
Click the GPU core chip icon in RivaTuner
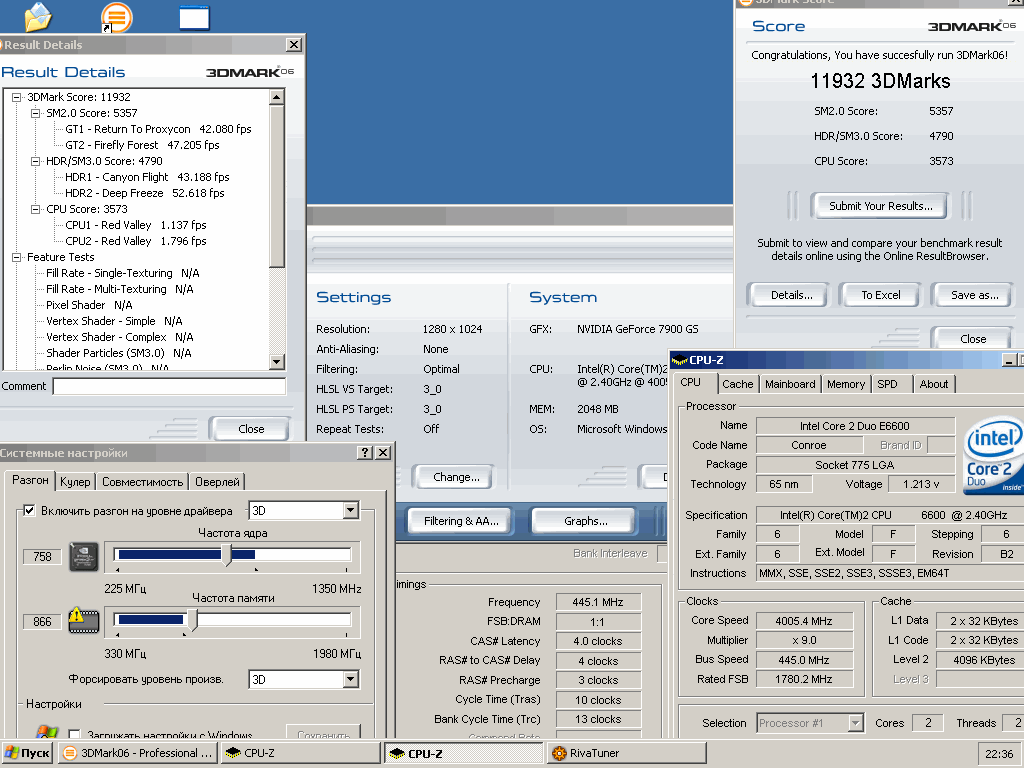(x=84, y=556)
